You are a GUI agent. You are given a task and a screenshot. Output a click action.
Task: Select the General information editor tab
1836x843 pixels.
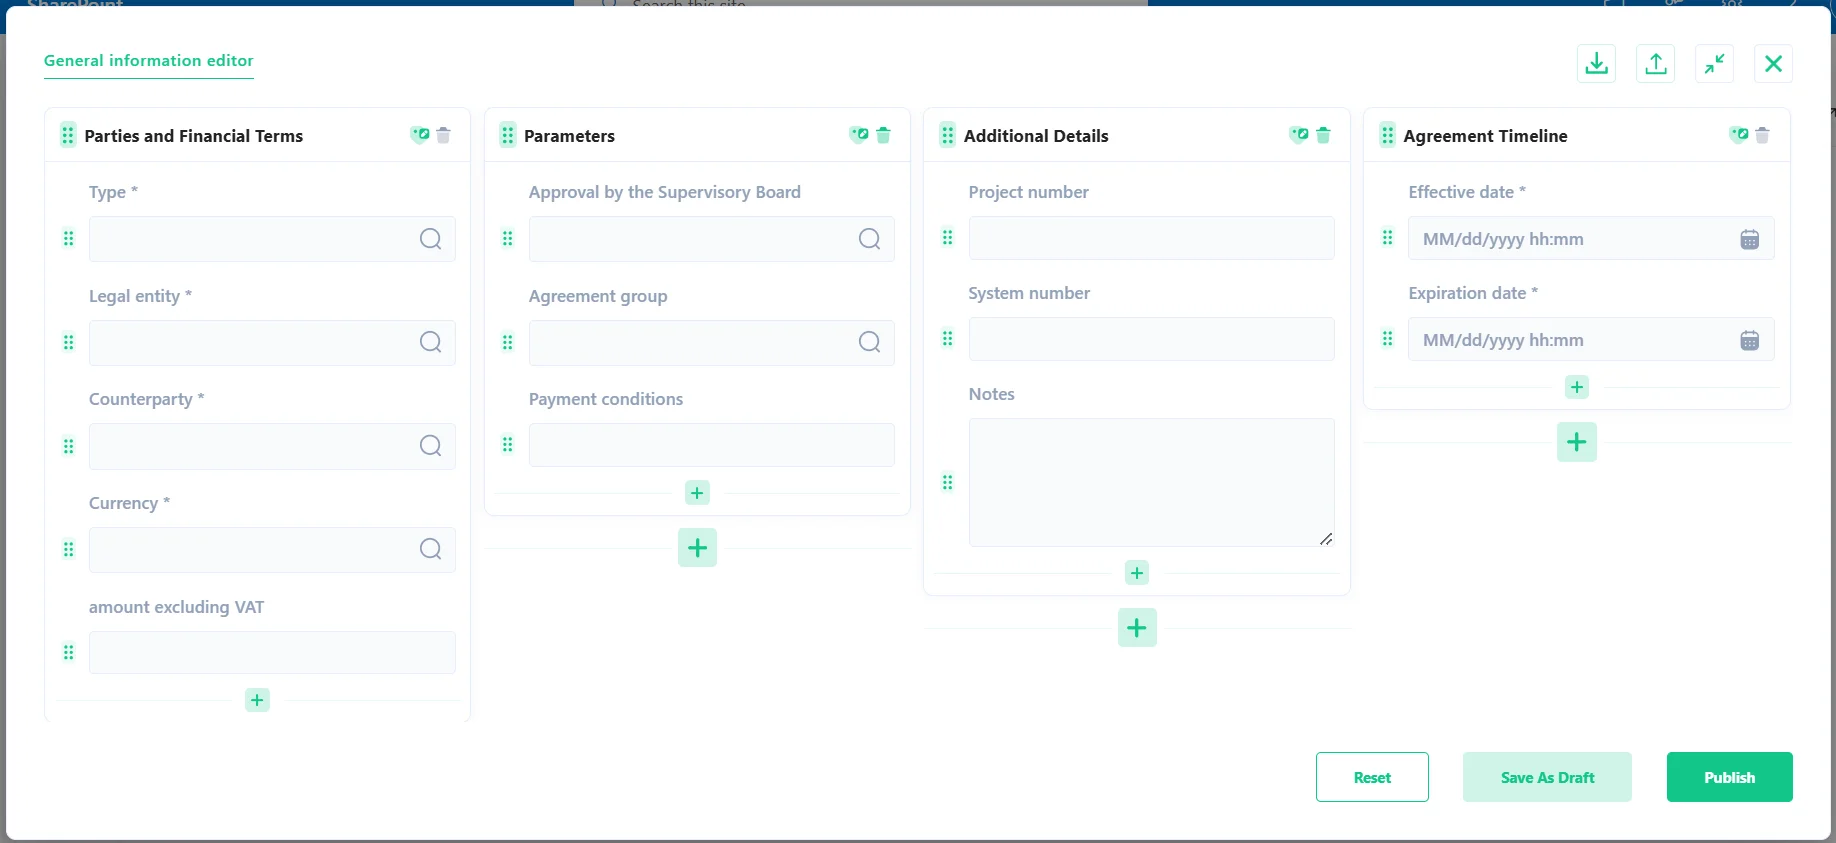point(148,61)
